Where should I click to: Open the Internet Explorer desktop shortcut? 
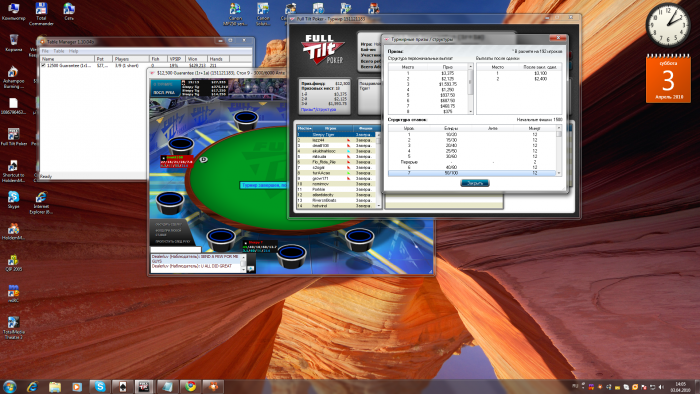pyautogui.click(x=41, y=203)
